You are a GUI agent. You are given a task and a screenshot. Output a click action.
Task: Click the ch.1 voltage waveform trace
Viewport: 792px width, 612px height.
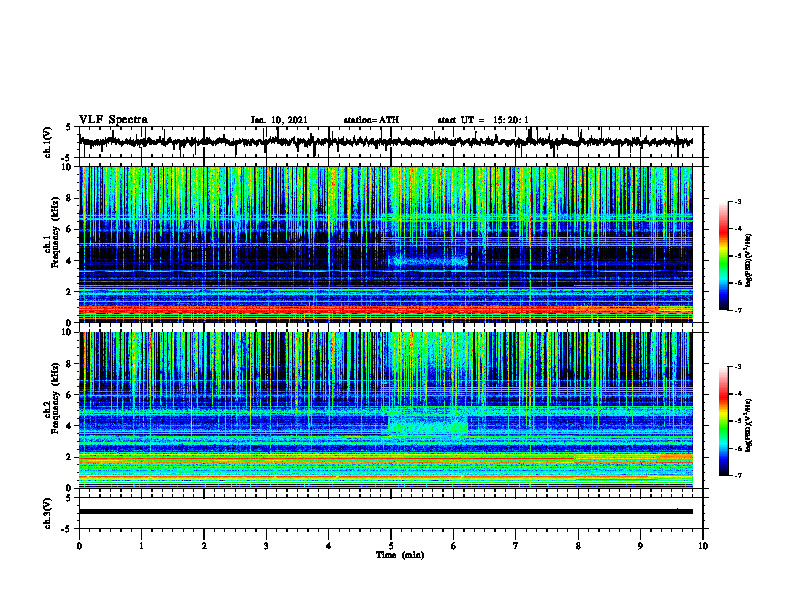click(x=385, y=142)
